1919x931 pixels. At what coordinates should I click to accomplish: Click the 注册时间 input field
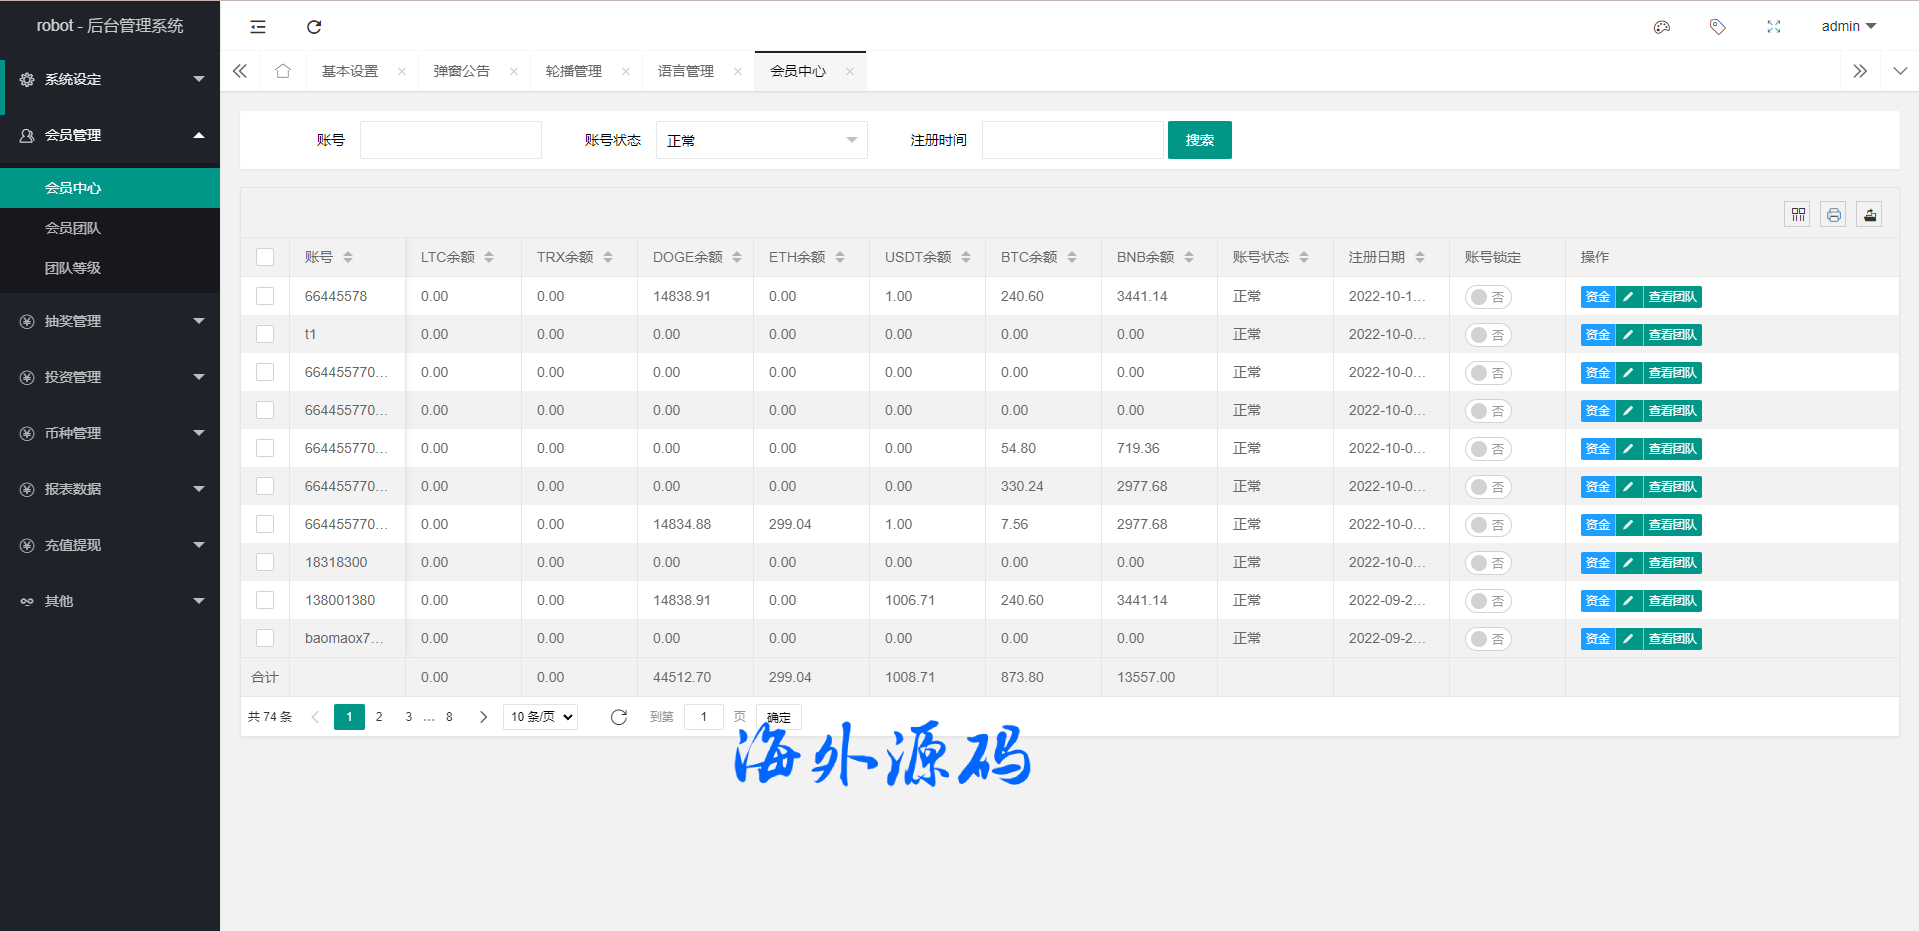(1072, 140)
